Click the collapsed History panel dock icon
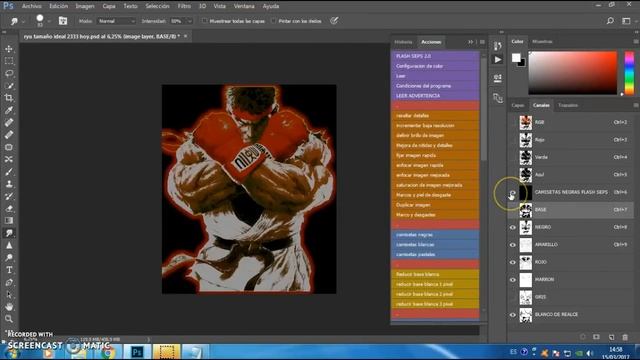 pos(498,46)
